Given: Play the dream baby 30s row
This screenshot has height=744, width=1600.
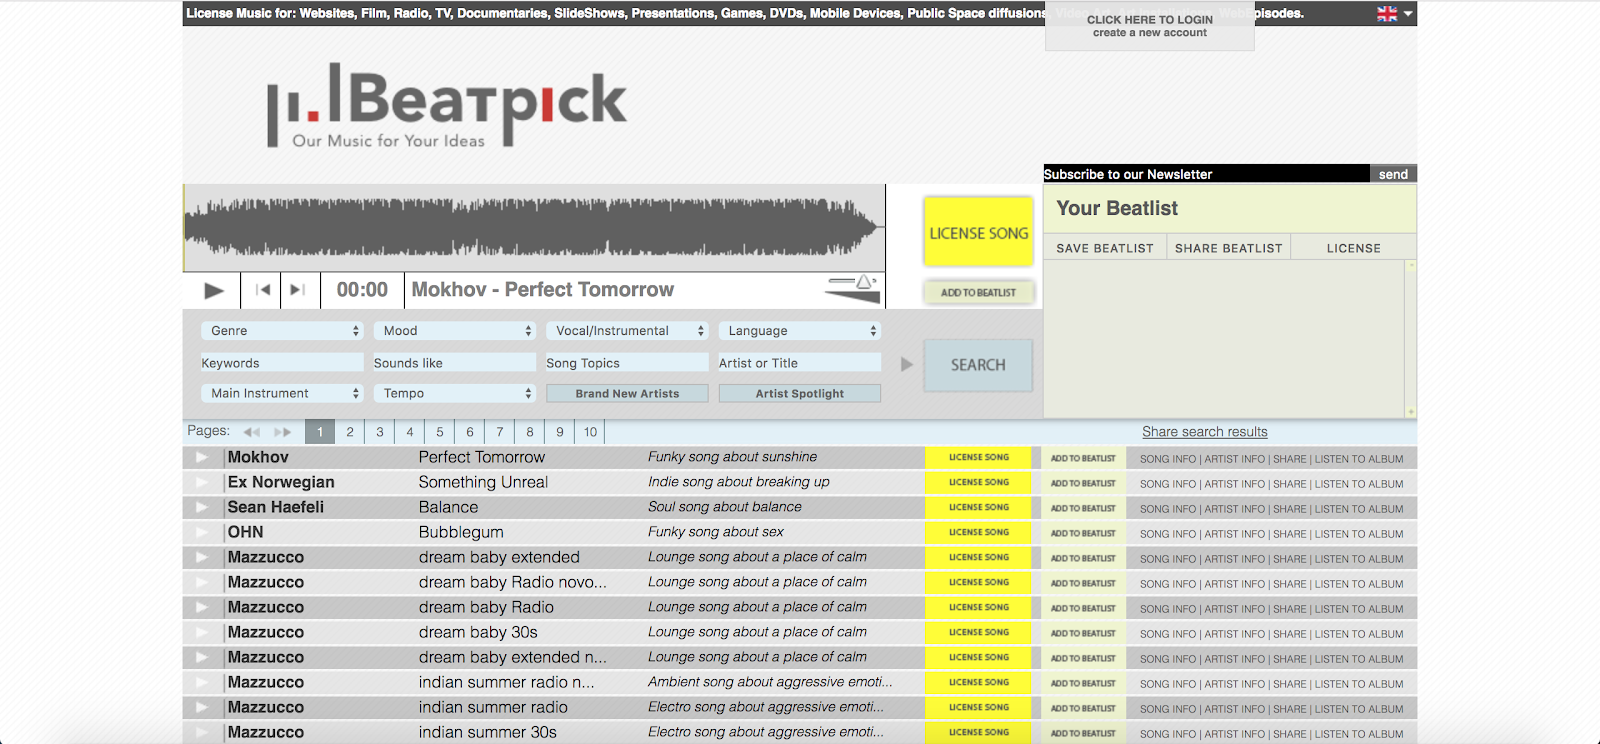Looking at the screenshot, I should pyautogui.click(x=202, y=632).
